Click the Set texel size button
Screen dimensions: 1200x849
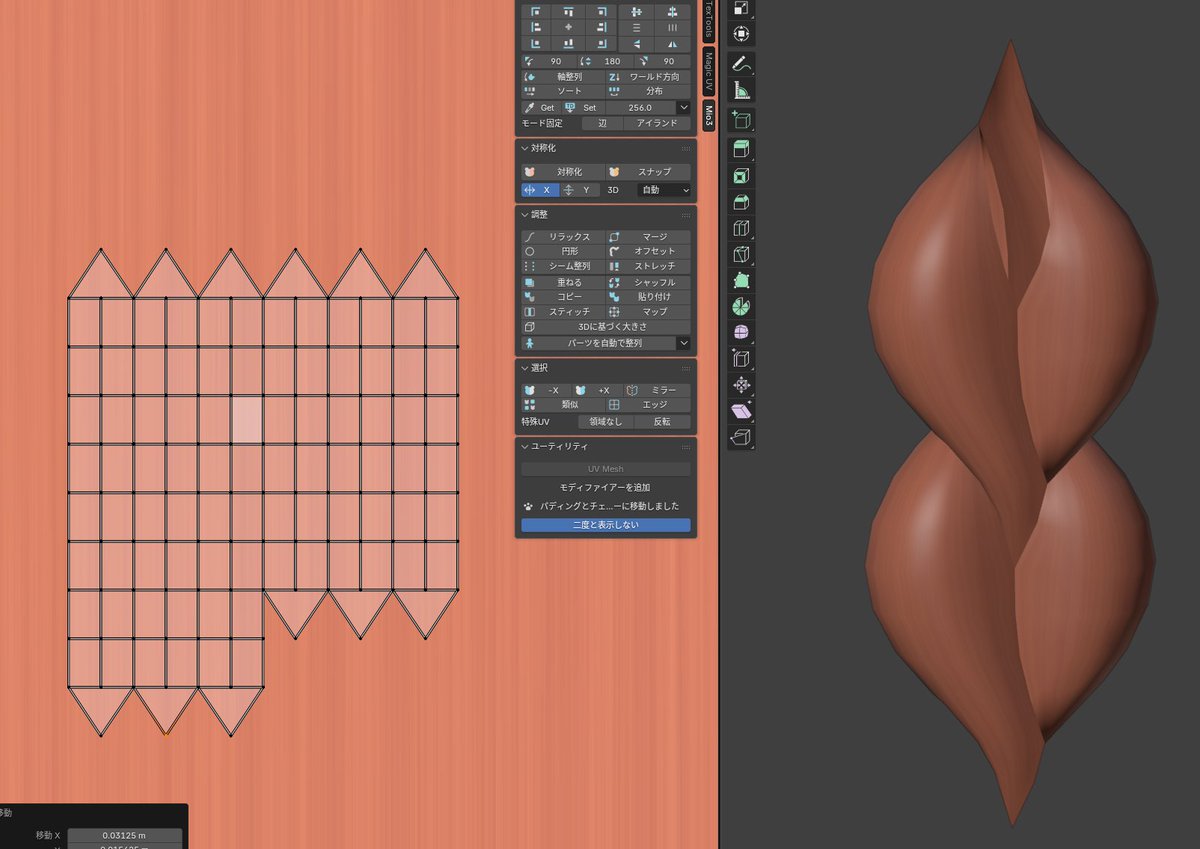click(x=582, y=107)
